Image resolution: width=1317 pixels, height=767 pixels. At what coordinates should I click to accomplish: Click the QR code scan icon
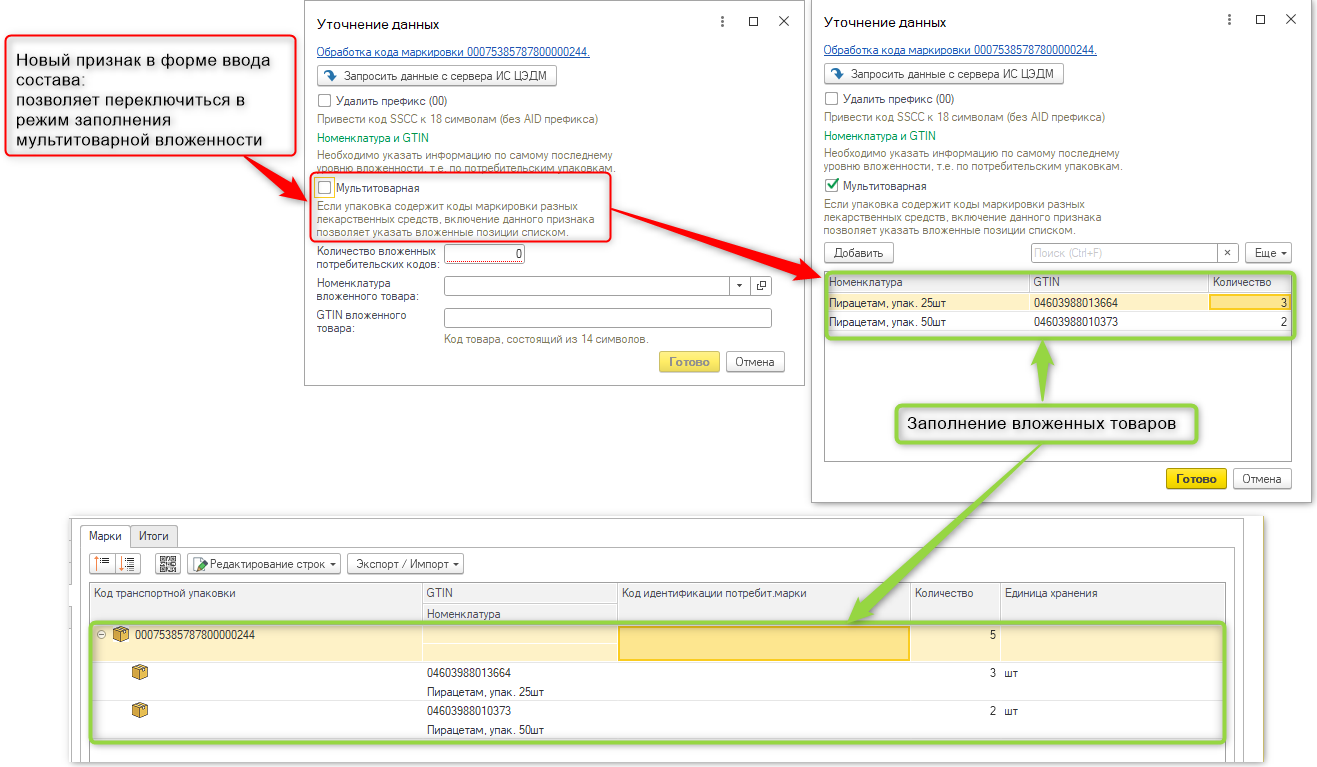coord(167,564)
